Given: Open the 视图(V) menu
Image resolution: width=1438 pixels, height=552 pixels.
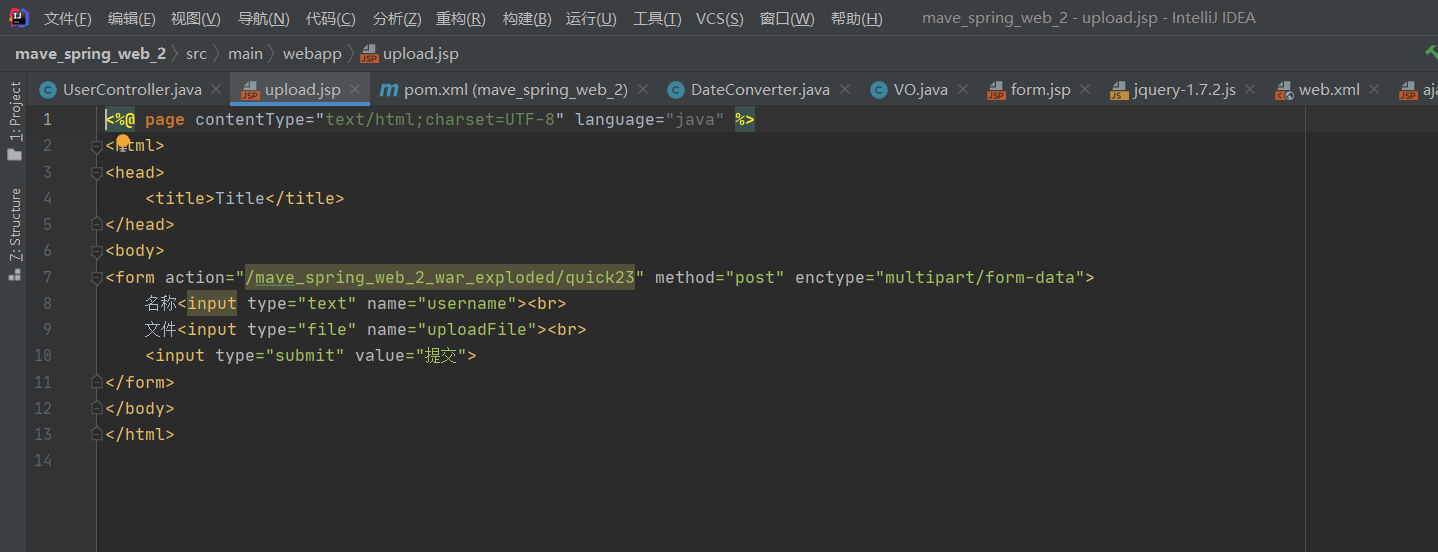Looking at the screenshot, I should [x=196, y=19].
